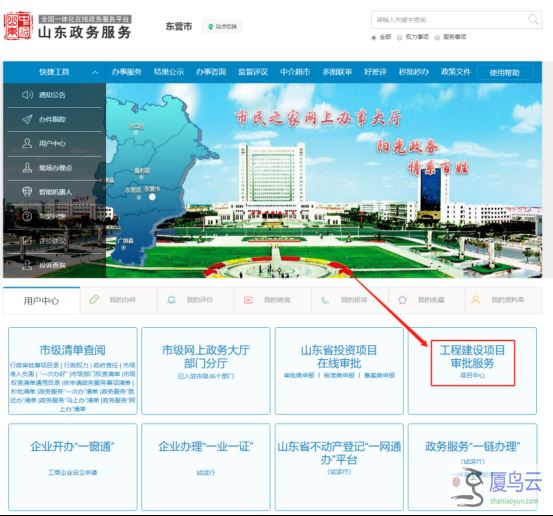The image size is (553, 516).
Task: Open 政策文件 in the navigation bar
Action: tap(456, 72)
